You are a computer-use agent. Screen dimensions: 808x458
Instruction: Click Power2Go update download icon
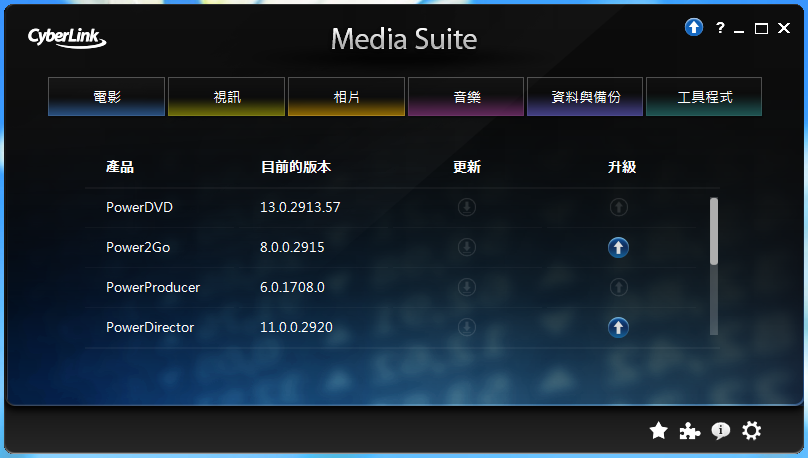tap(467, 247)
